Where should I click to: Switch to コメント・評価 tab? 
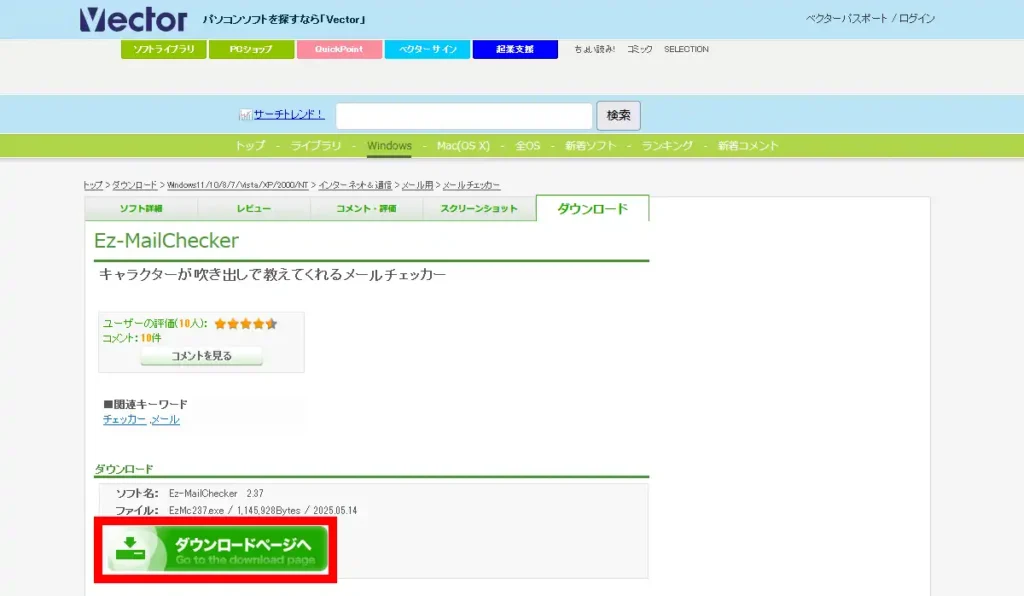coord(366,209)
